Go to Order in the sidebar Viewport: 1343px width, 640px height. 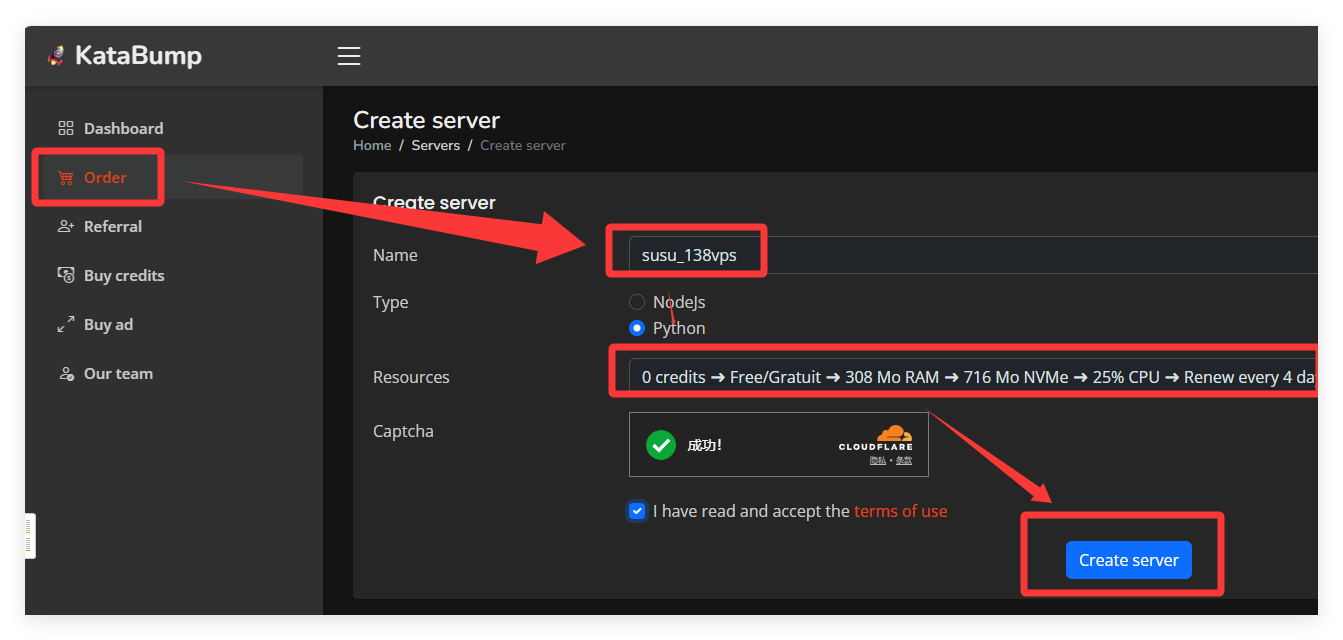[x=105, y=178]
